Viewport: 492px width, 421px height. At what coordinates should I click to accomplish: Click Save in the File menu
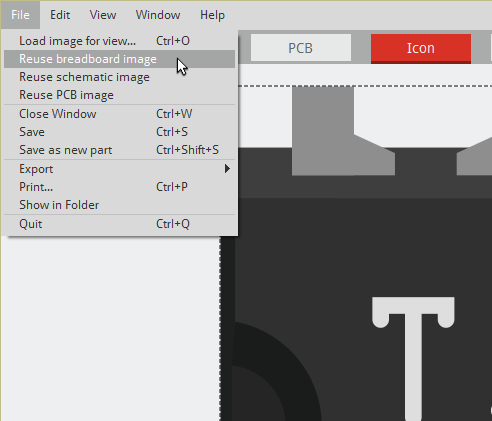click(x=119, y=132)
